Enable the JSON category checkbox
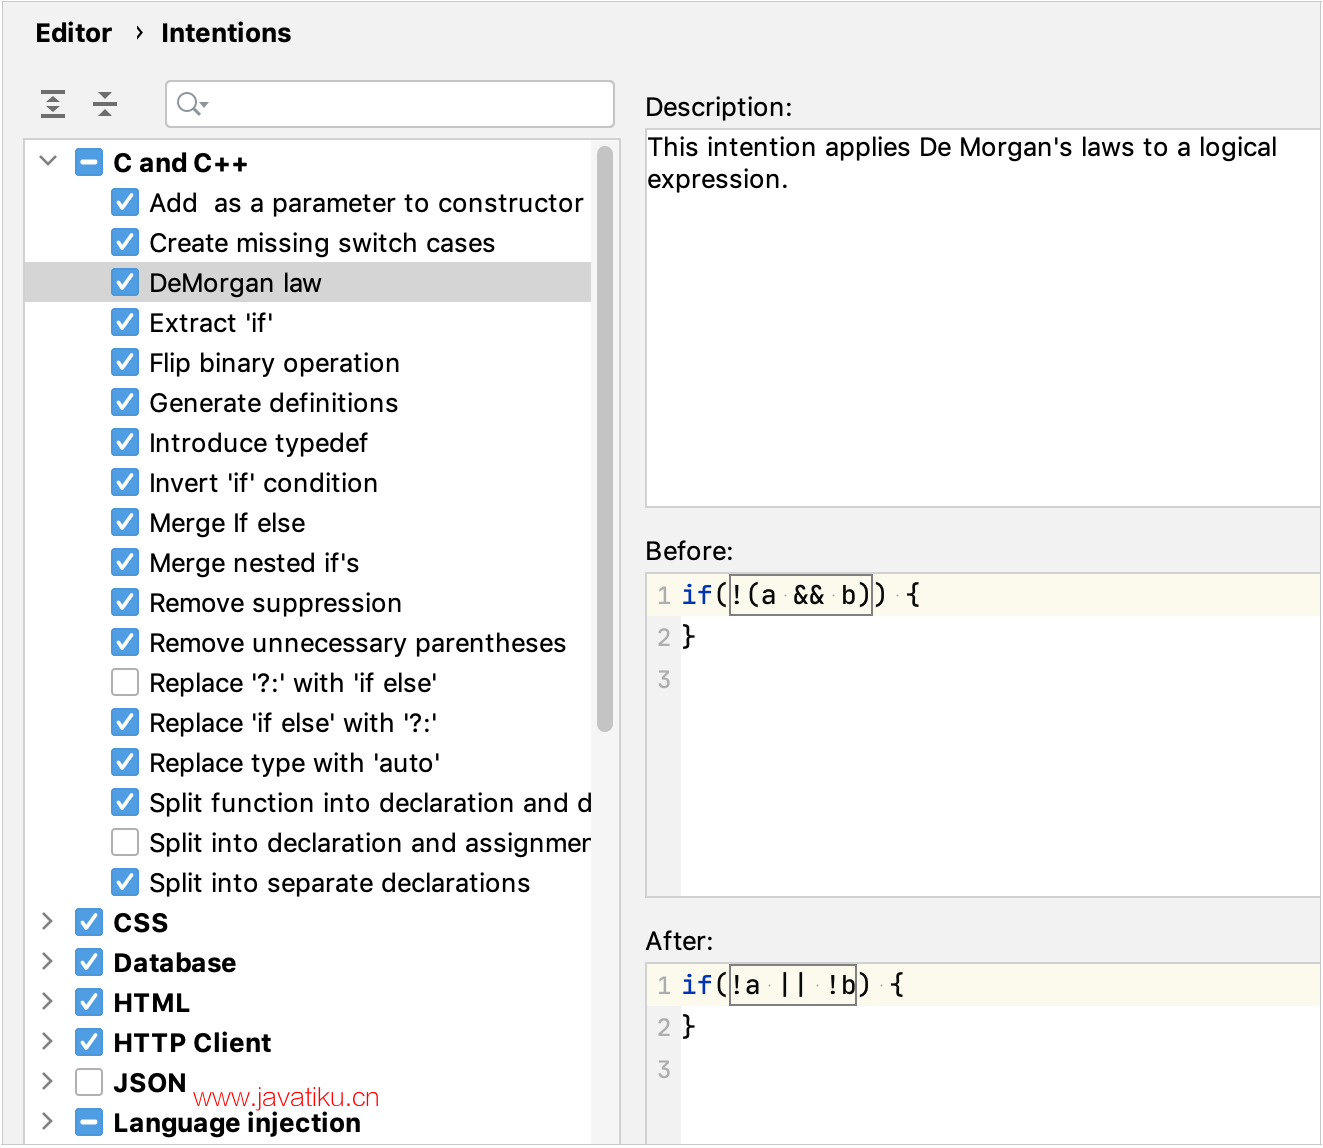The height and width of the screenshot is (1148, 1323). (89, 1082)
